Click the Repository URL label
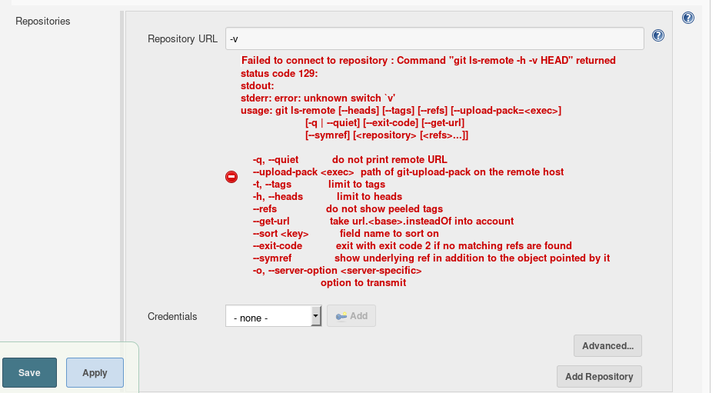This screenshot has width=719, height=393. pyautogui.click(x=183, y=39)
